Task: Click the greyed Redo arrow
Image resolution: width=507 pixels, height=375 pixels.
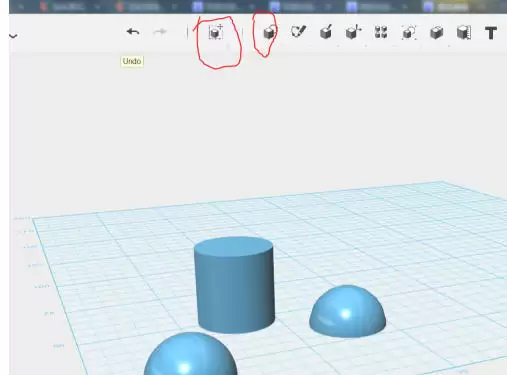Action: point(159,32)
